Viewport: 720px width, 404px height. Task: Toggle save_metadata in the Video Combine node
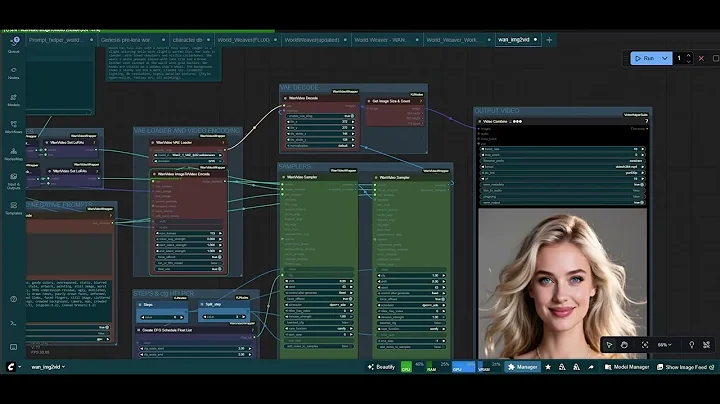pyautogui.click(x=562, y=185)
